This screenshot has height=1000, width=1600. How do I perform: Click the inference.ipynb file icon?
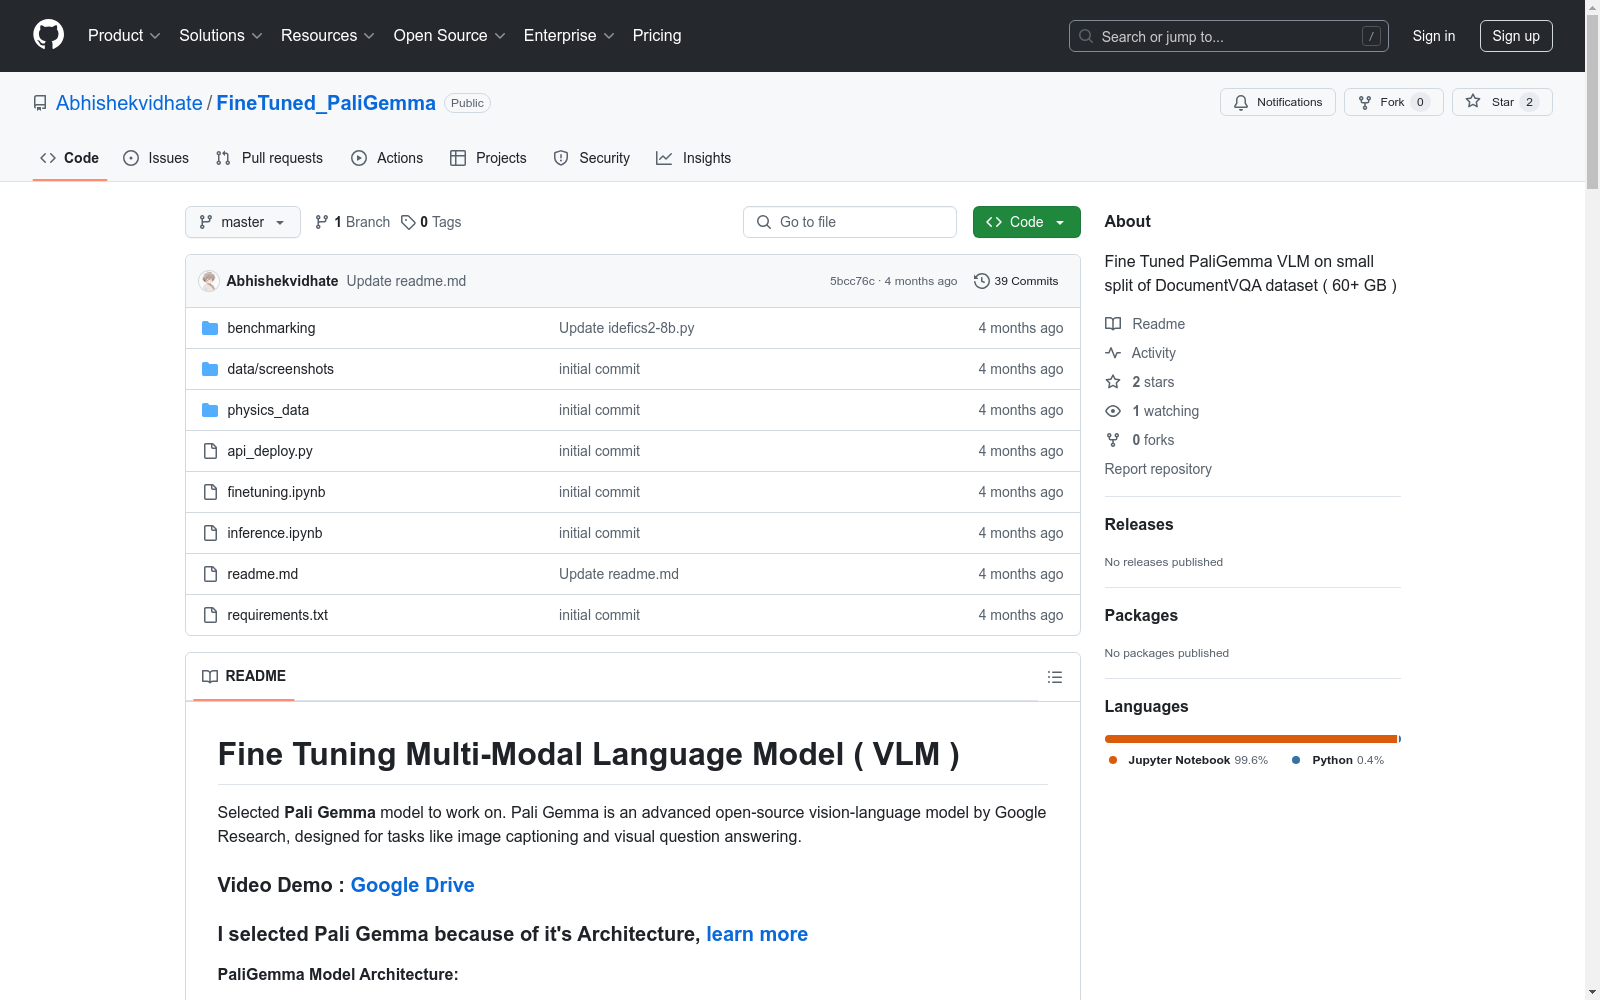[x=210, y=533]
